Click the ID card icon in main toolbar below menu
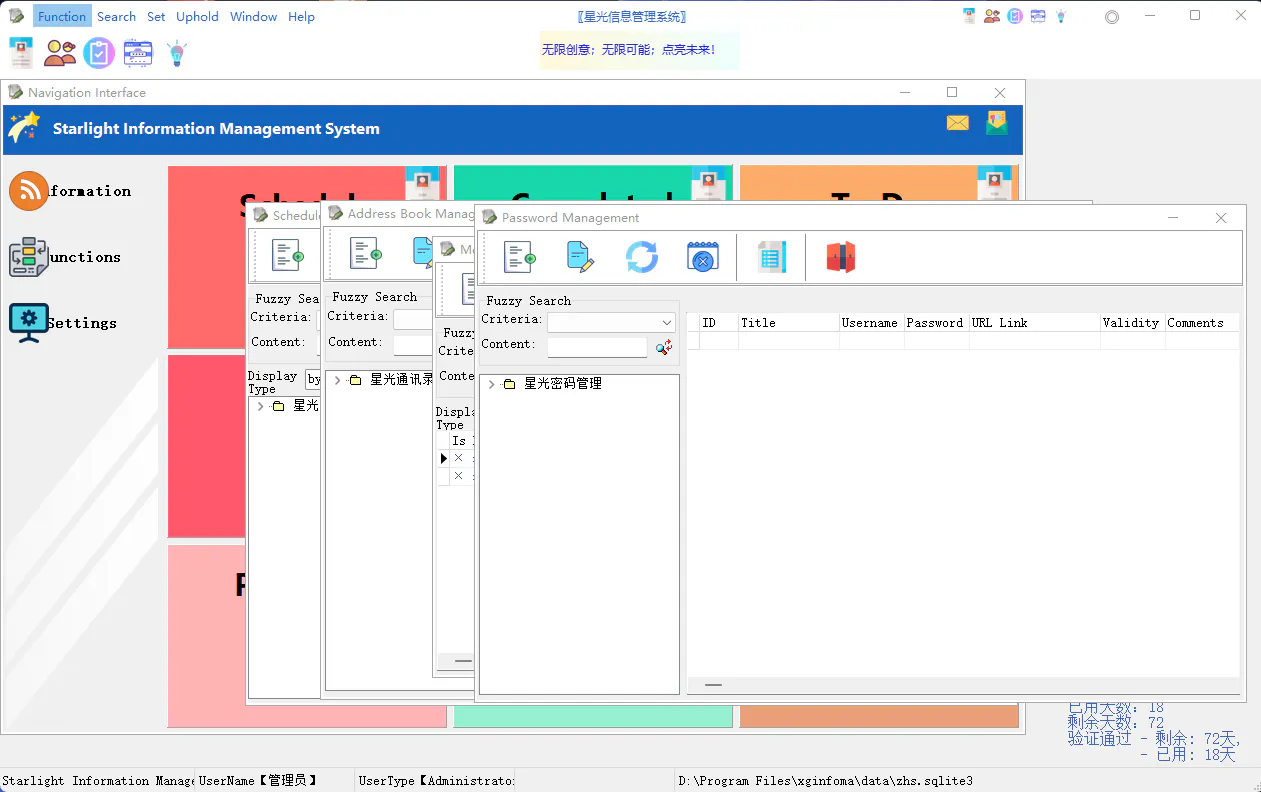Viewport: 1261px width, 792px height. [x=21, y=53]
